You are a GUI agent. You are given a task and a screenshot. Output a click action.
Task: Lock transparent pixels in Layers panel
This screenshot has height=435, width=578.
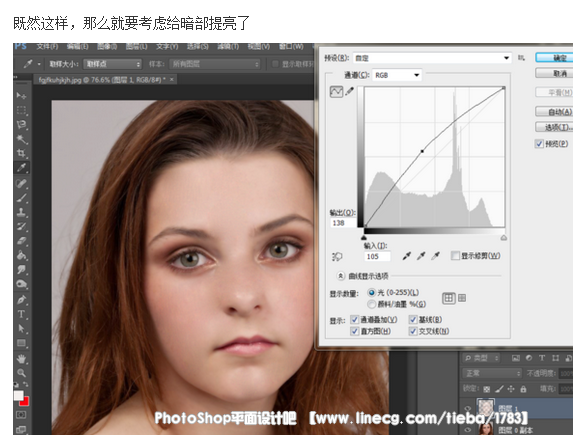[x=487, y=389]
